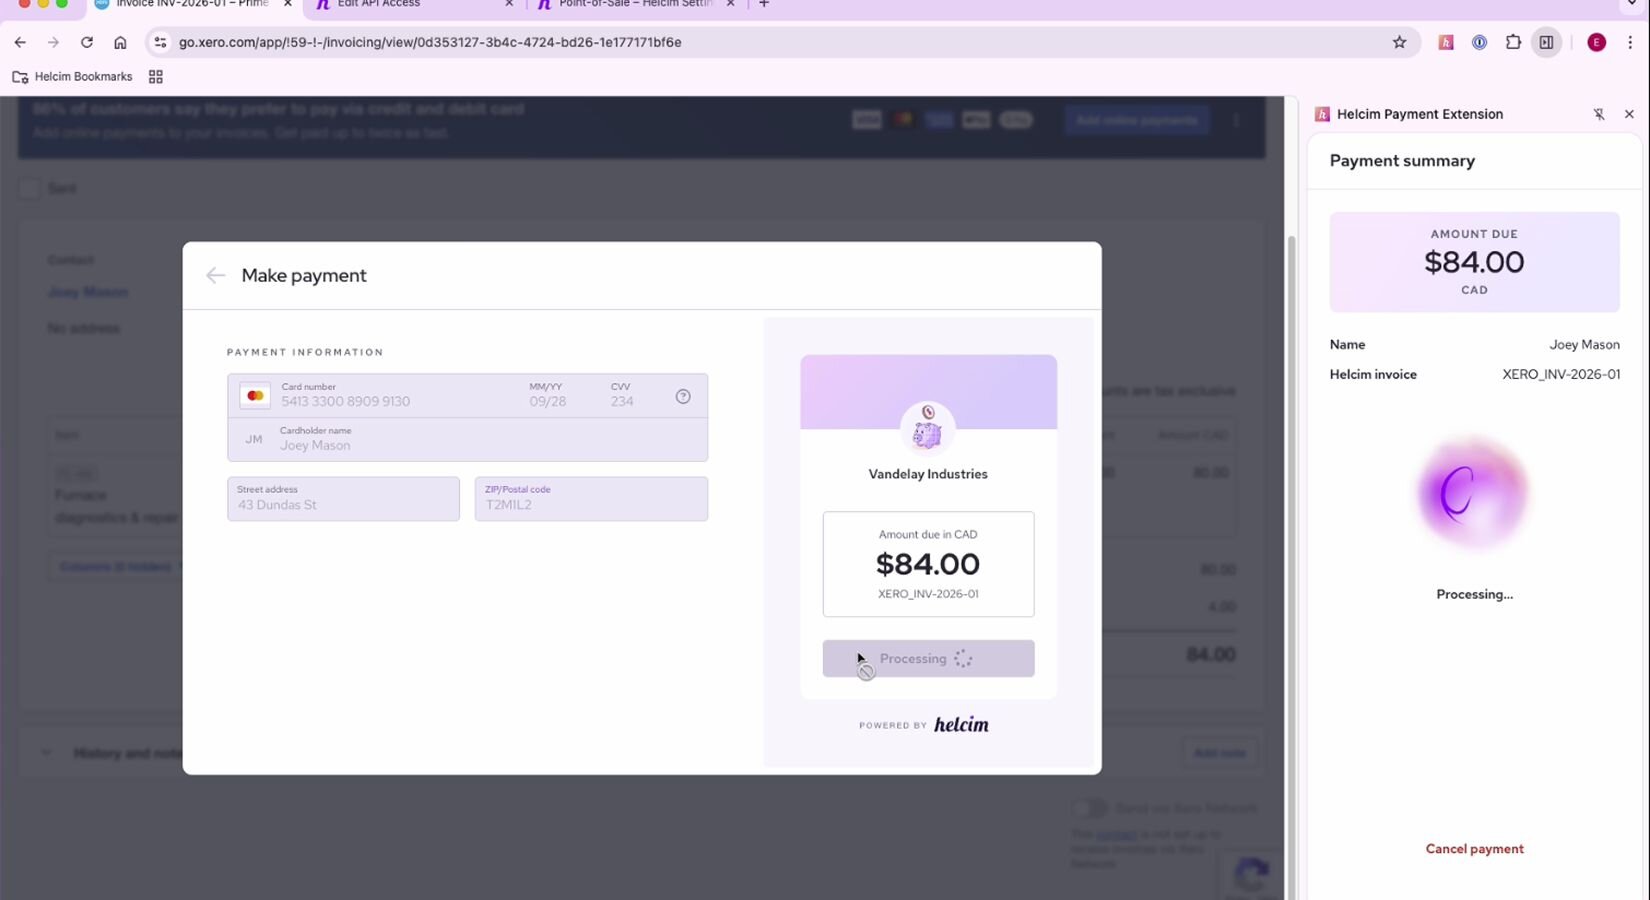Screen dimensions: 1650x900
Task: Unpin the Helcim Payment Extension panel
Action: click(1598, 114)
